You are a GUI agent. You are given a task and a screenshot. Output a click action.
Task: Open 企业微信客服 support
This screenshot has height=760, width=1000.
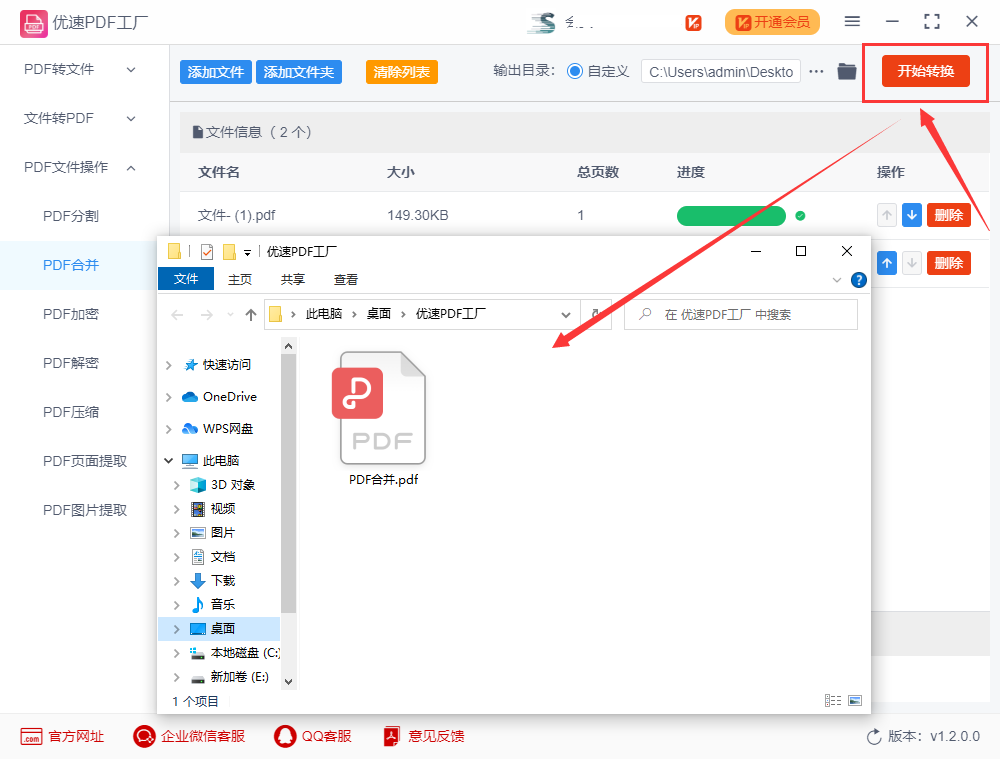(x=189, y=736)
